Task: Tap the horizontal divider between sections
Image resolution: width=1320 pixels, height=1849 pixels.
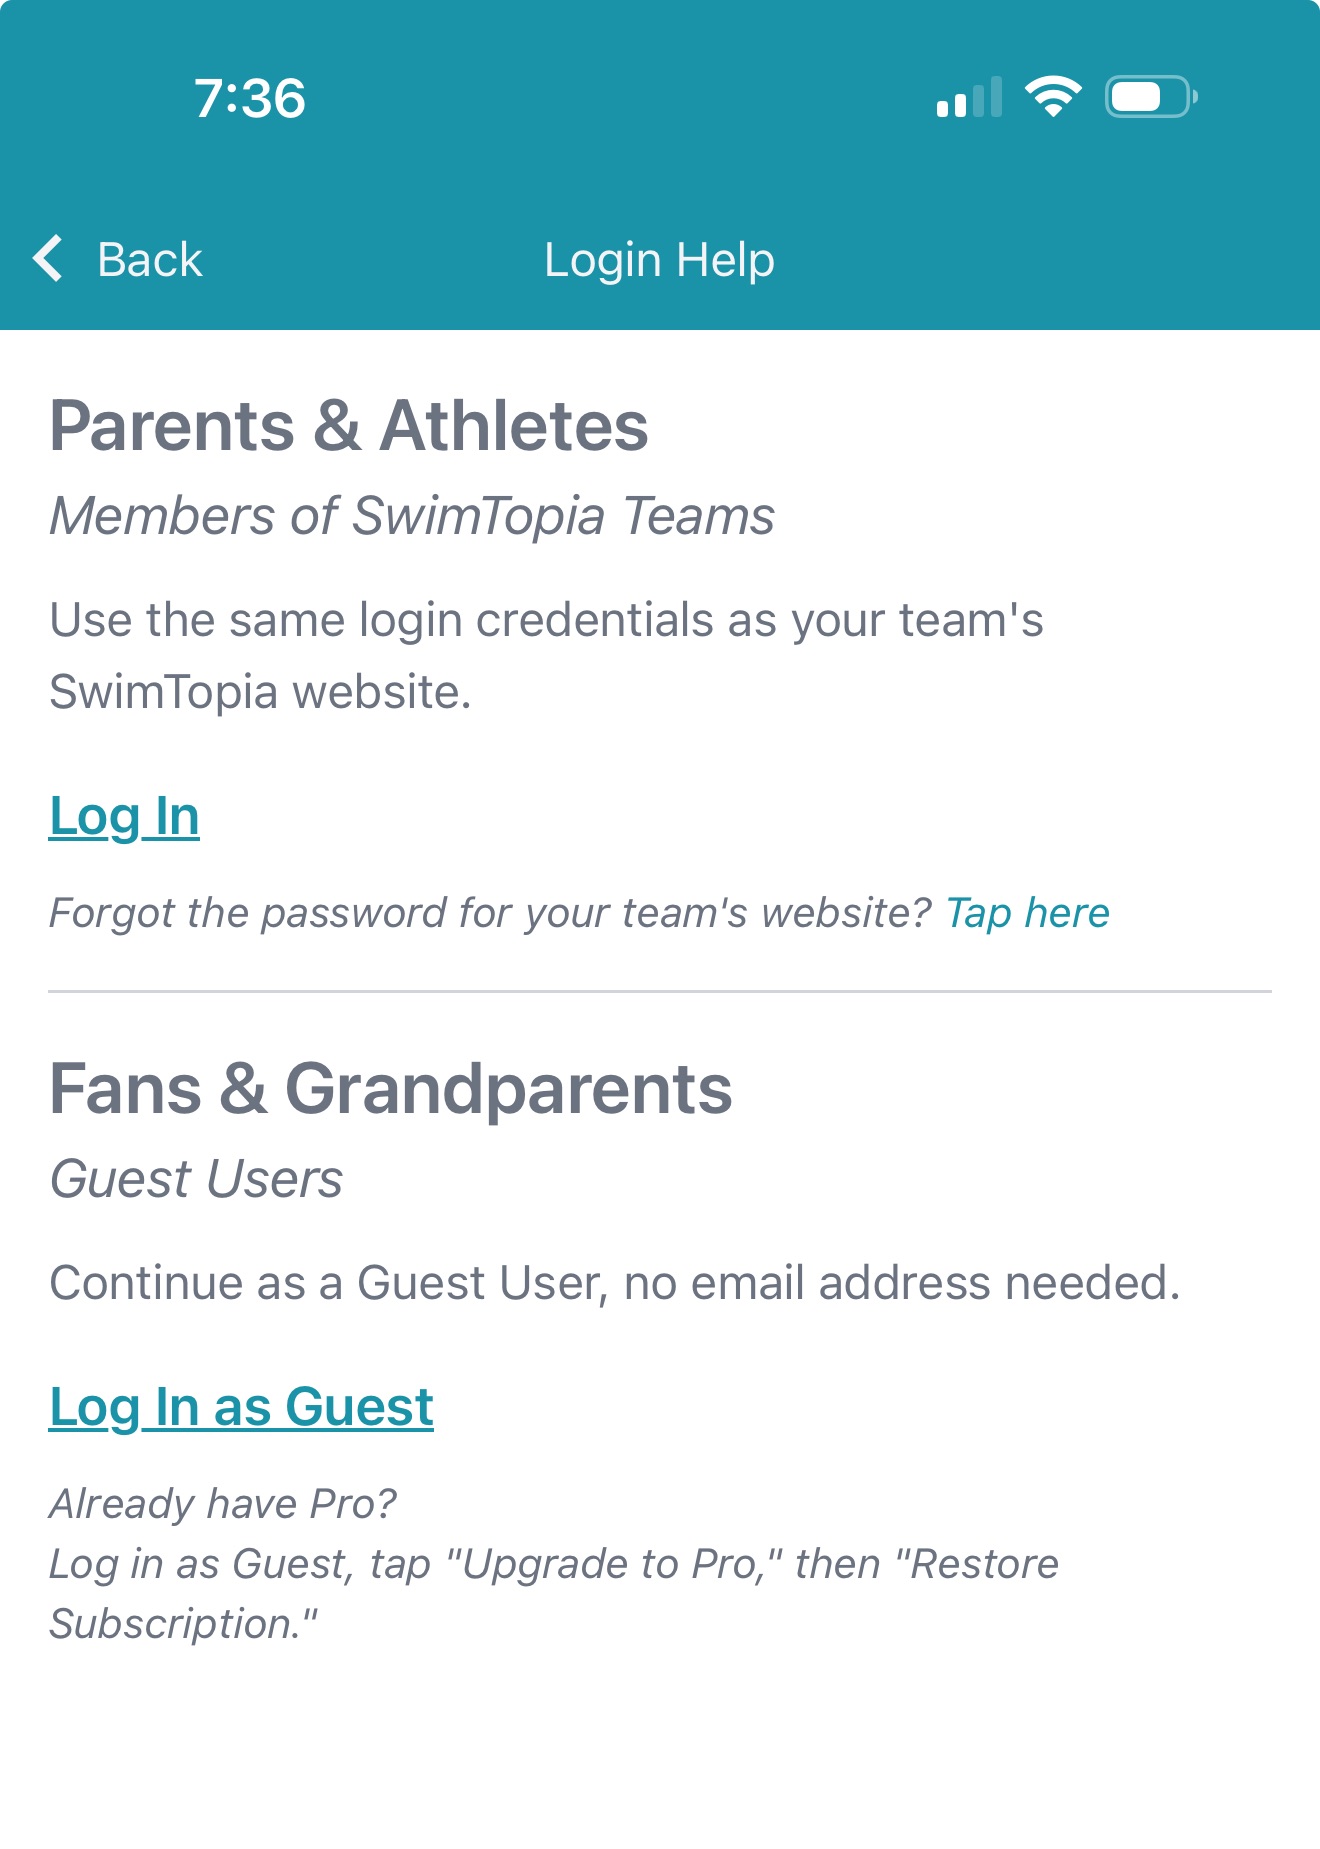Action: click(x=660, y=991)
